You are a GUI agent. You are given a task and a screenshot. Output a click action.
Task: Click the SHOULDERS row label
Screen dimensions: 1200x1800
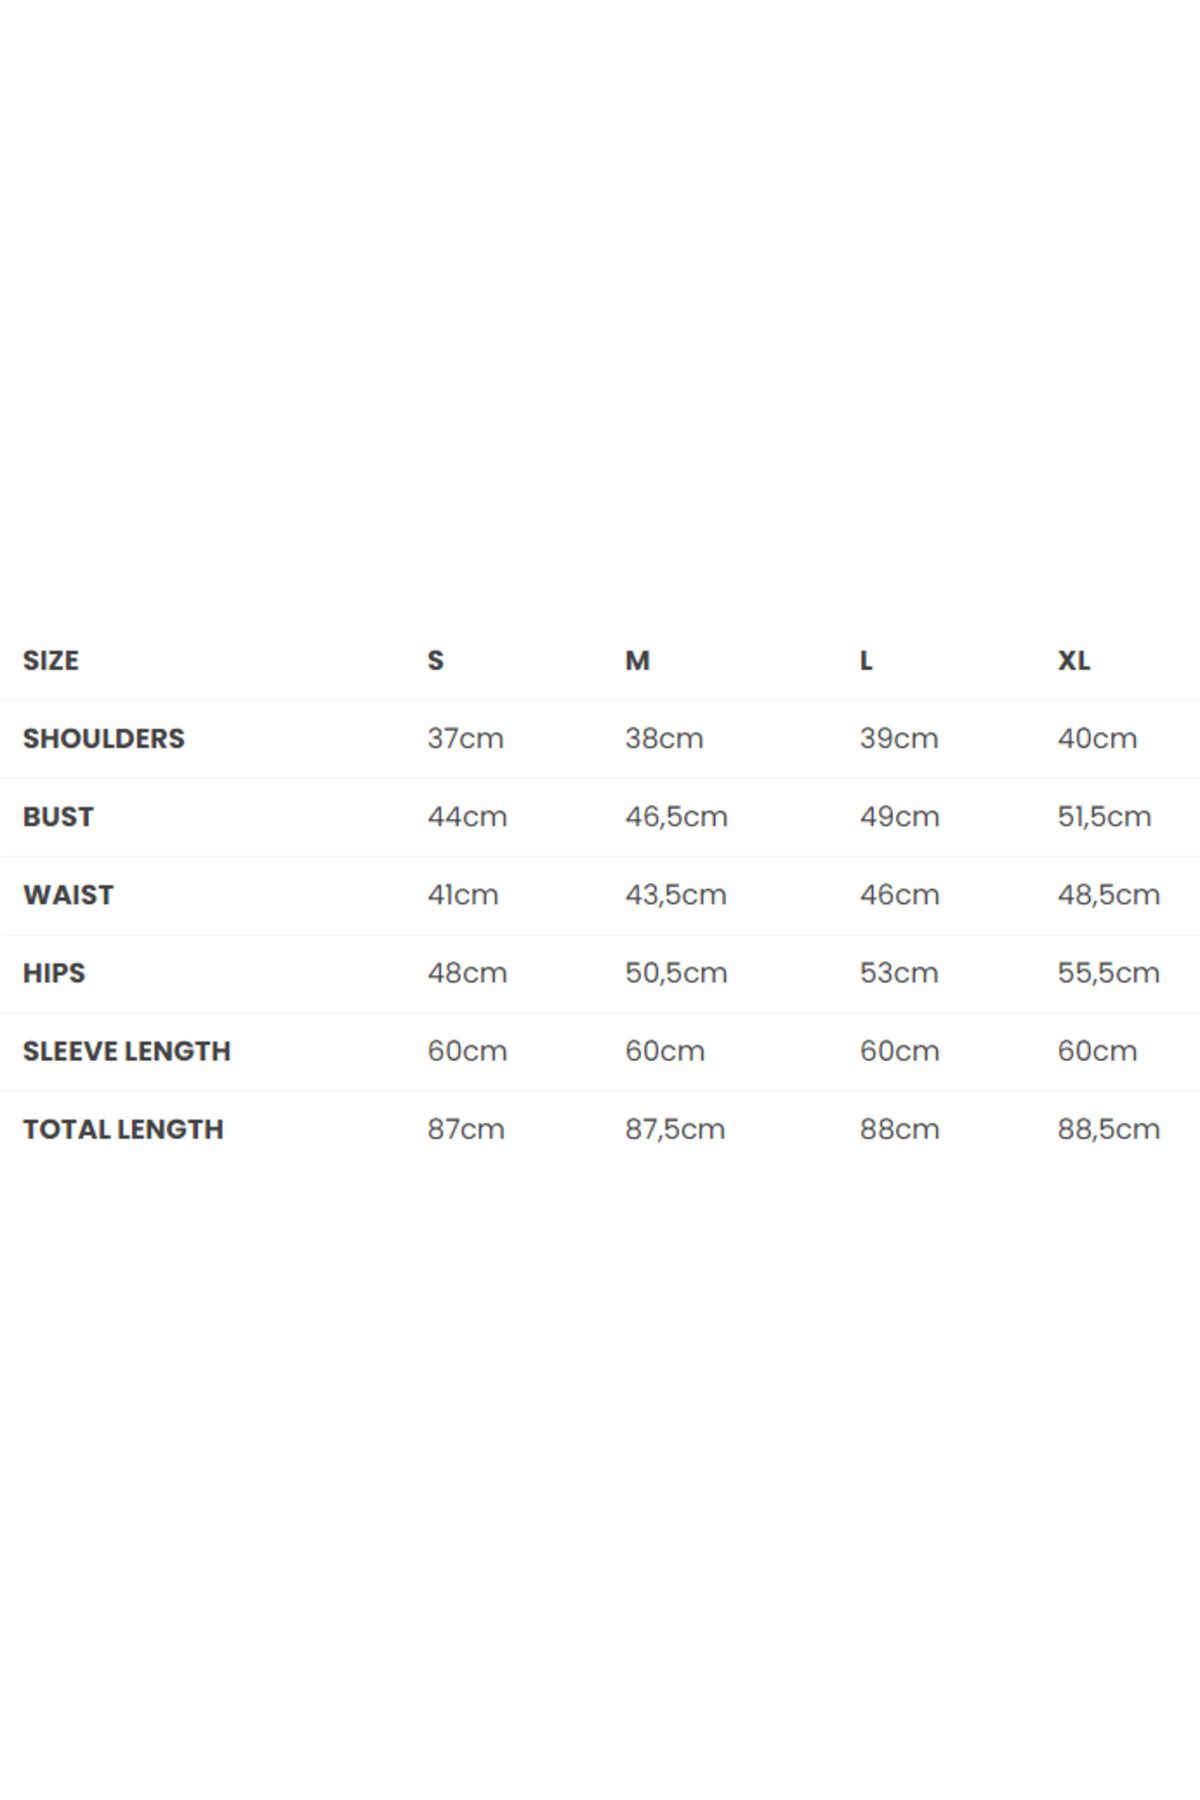104,739
